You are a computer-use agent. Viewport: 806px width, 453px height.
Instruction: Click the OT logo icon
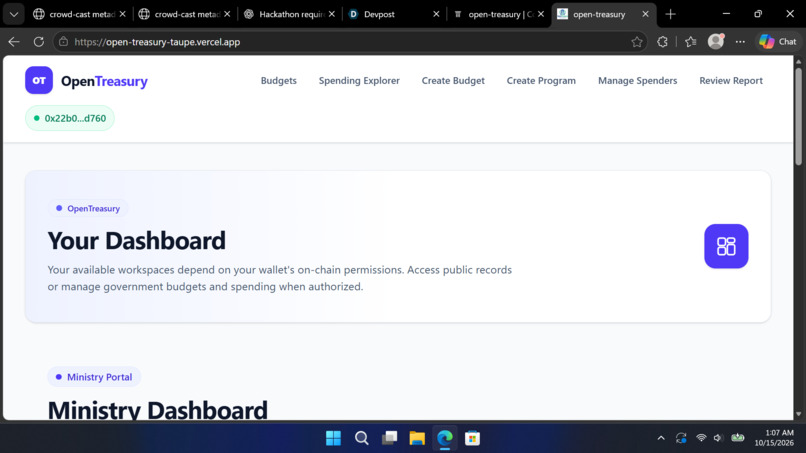pyautogui.click(x=39, y=80)
